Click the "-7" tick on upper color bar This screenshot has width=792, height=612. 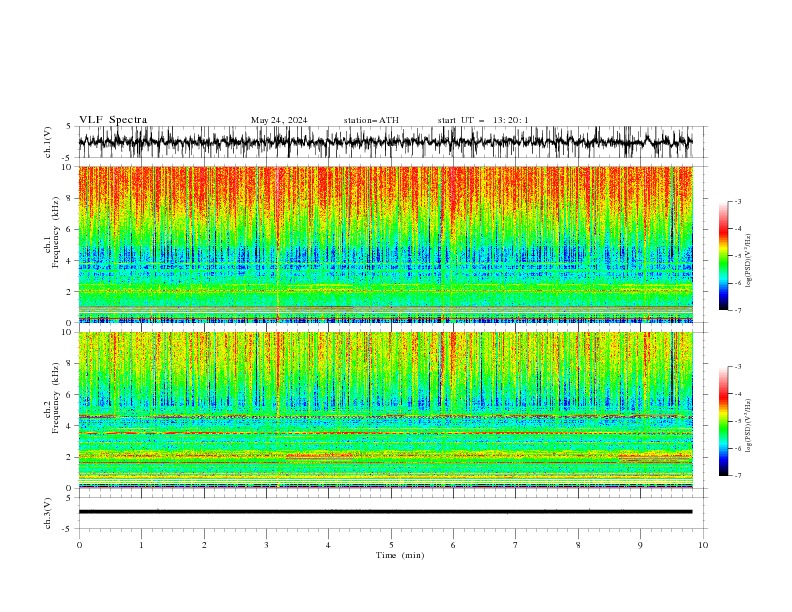coord(738,310)
